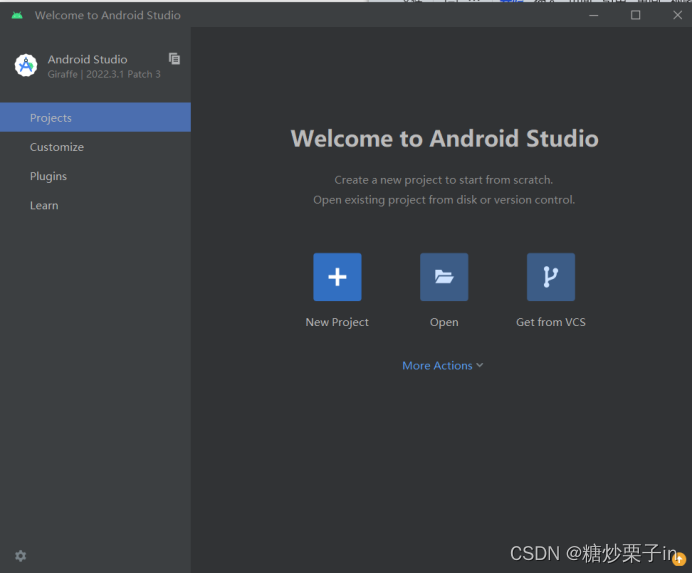Copy About information icon beside Android Studio

click(174, 59)
